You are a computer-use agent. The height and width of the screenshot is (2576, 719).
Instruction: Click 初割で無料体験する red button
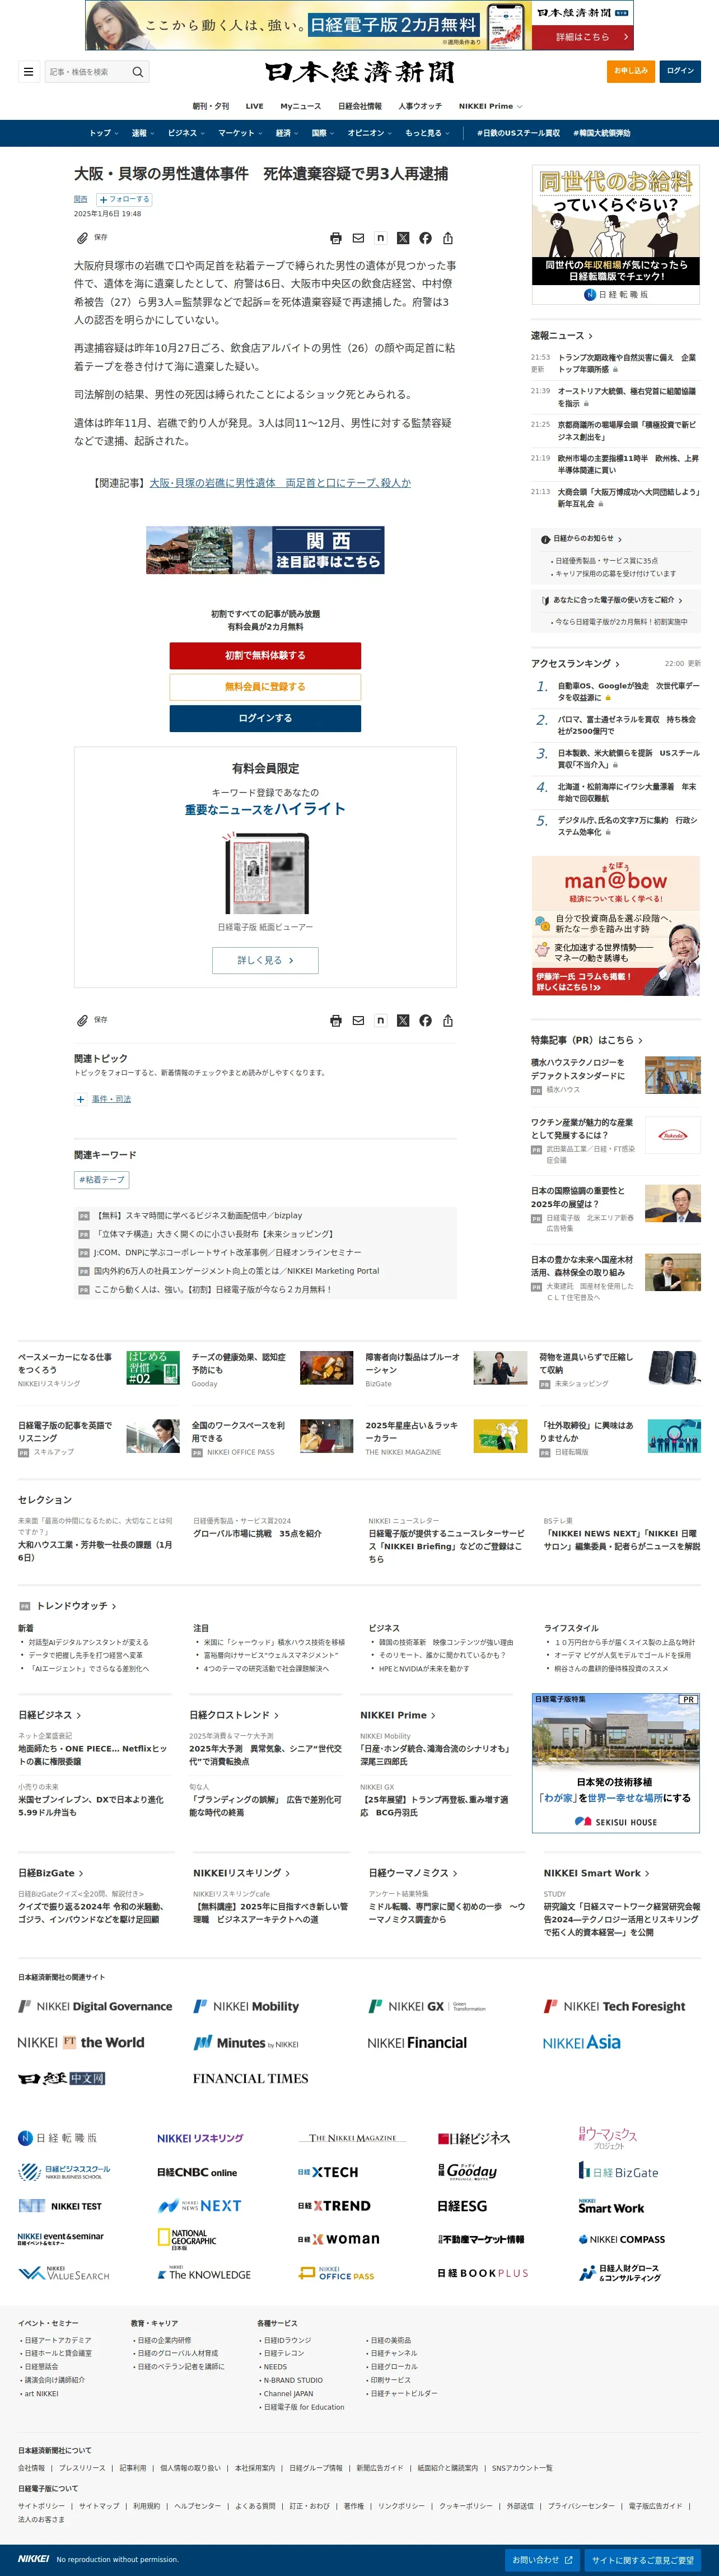coord(265,656)
